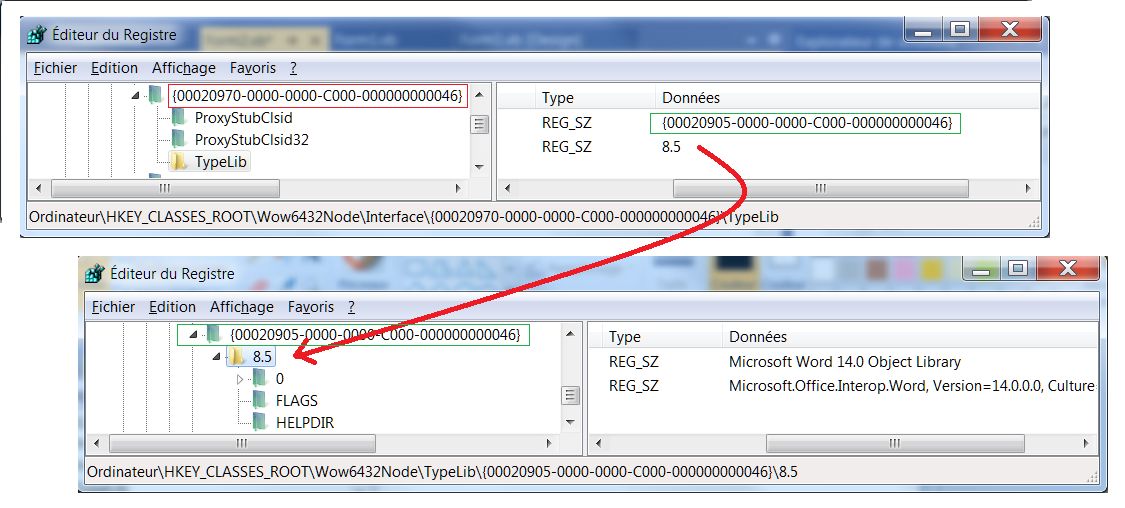Click bottom tree vertical scrollbar thumb
Image resolution: width=1125 pixels, height=508 pixels.
570,395
